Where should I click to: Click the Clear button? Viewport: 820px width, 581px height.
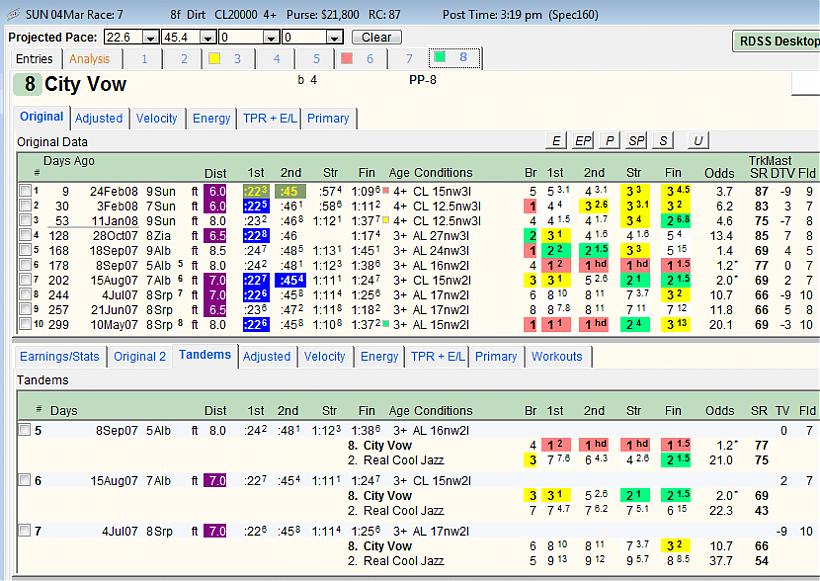click(377, 37)
